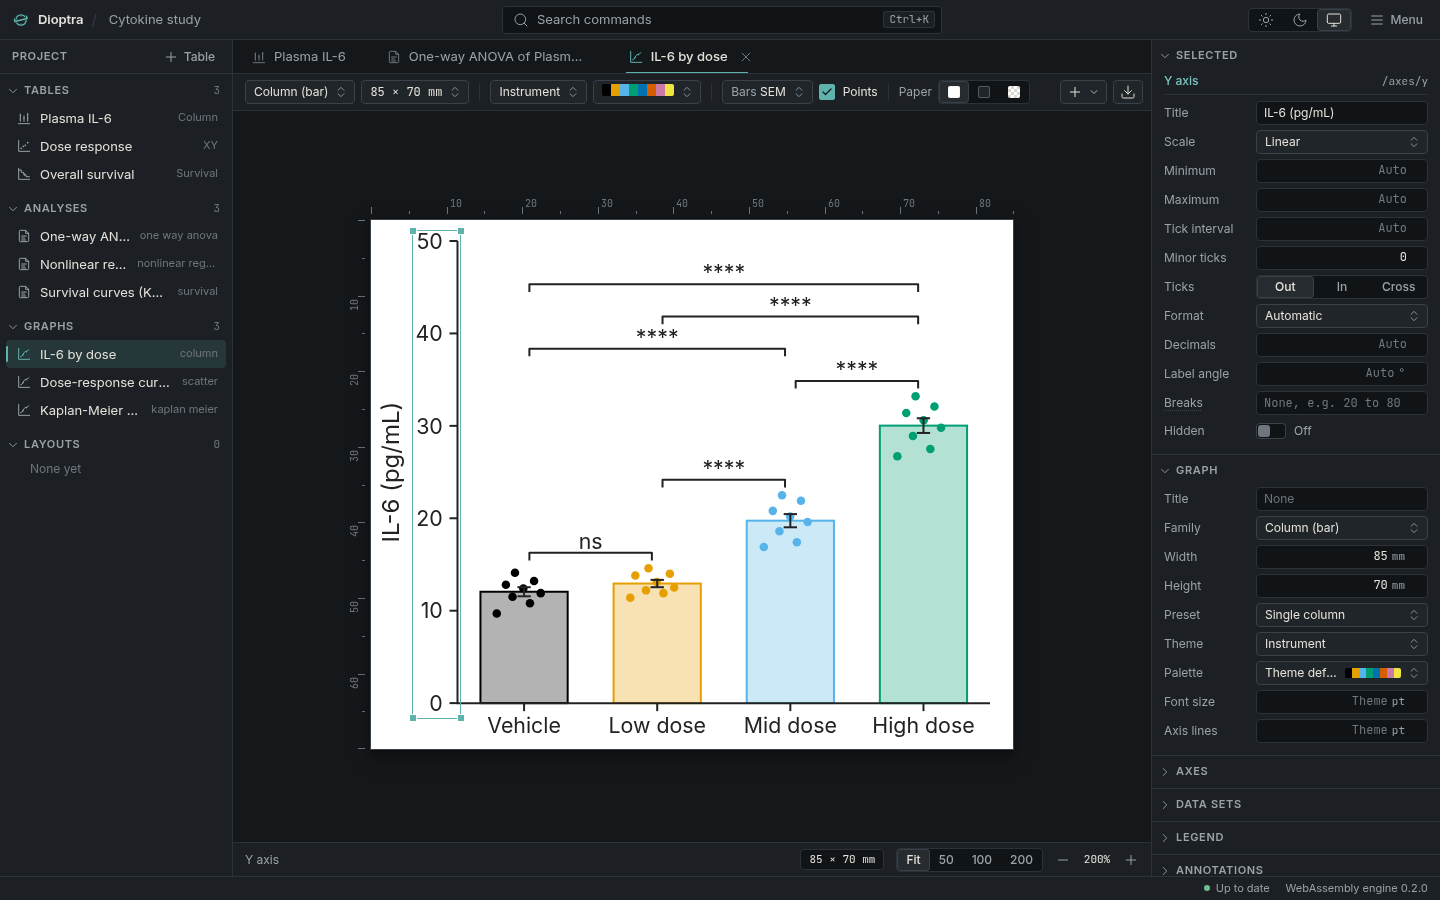Expand the DATA SETS section
This screenshot has height=900, width=1440.
coord(1296,805)
